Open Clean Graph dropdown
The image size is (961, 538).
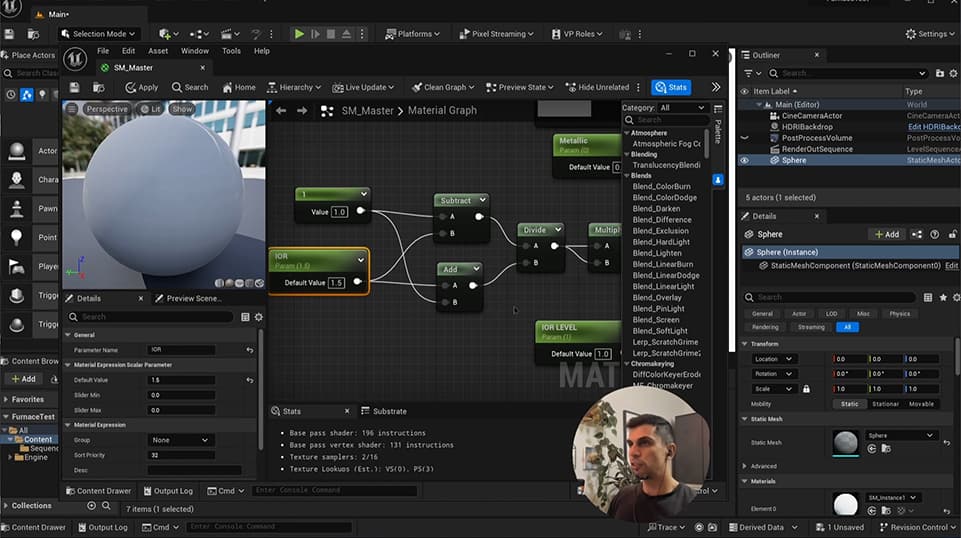tap(443, 87)
